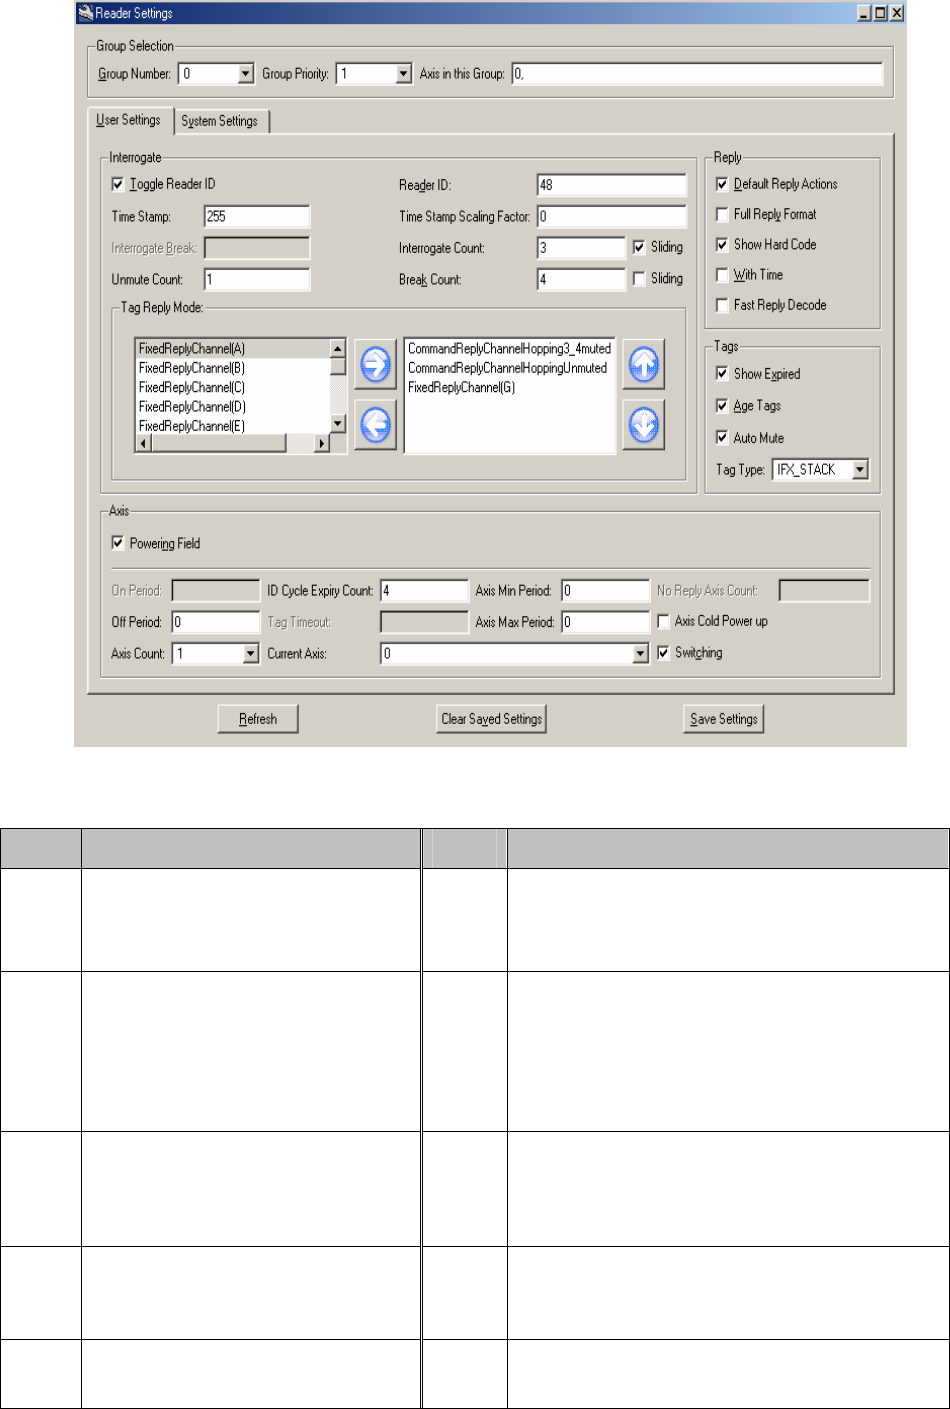950x1409 pixels.
Task: Click the left arrow remove-mode icon
Action: pyautogui.click(x=376, y=425)
